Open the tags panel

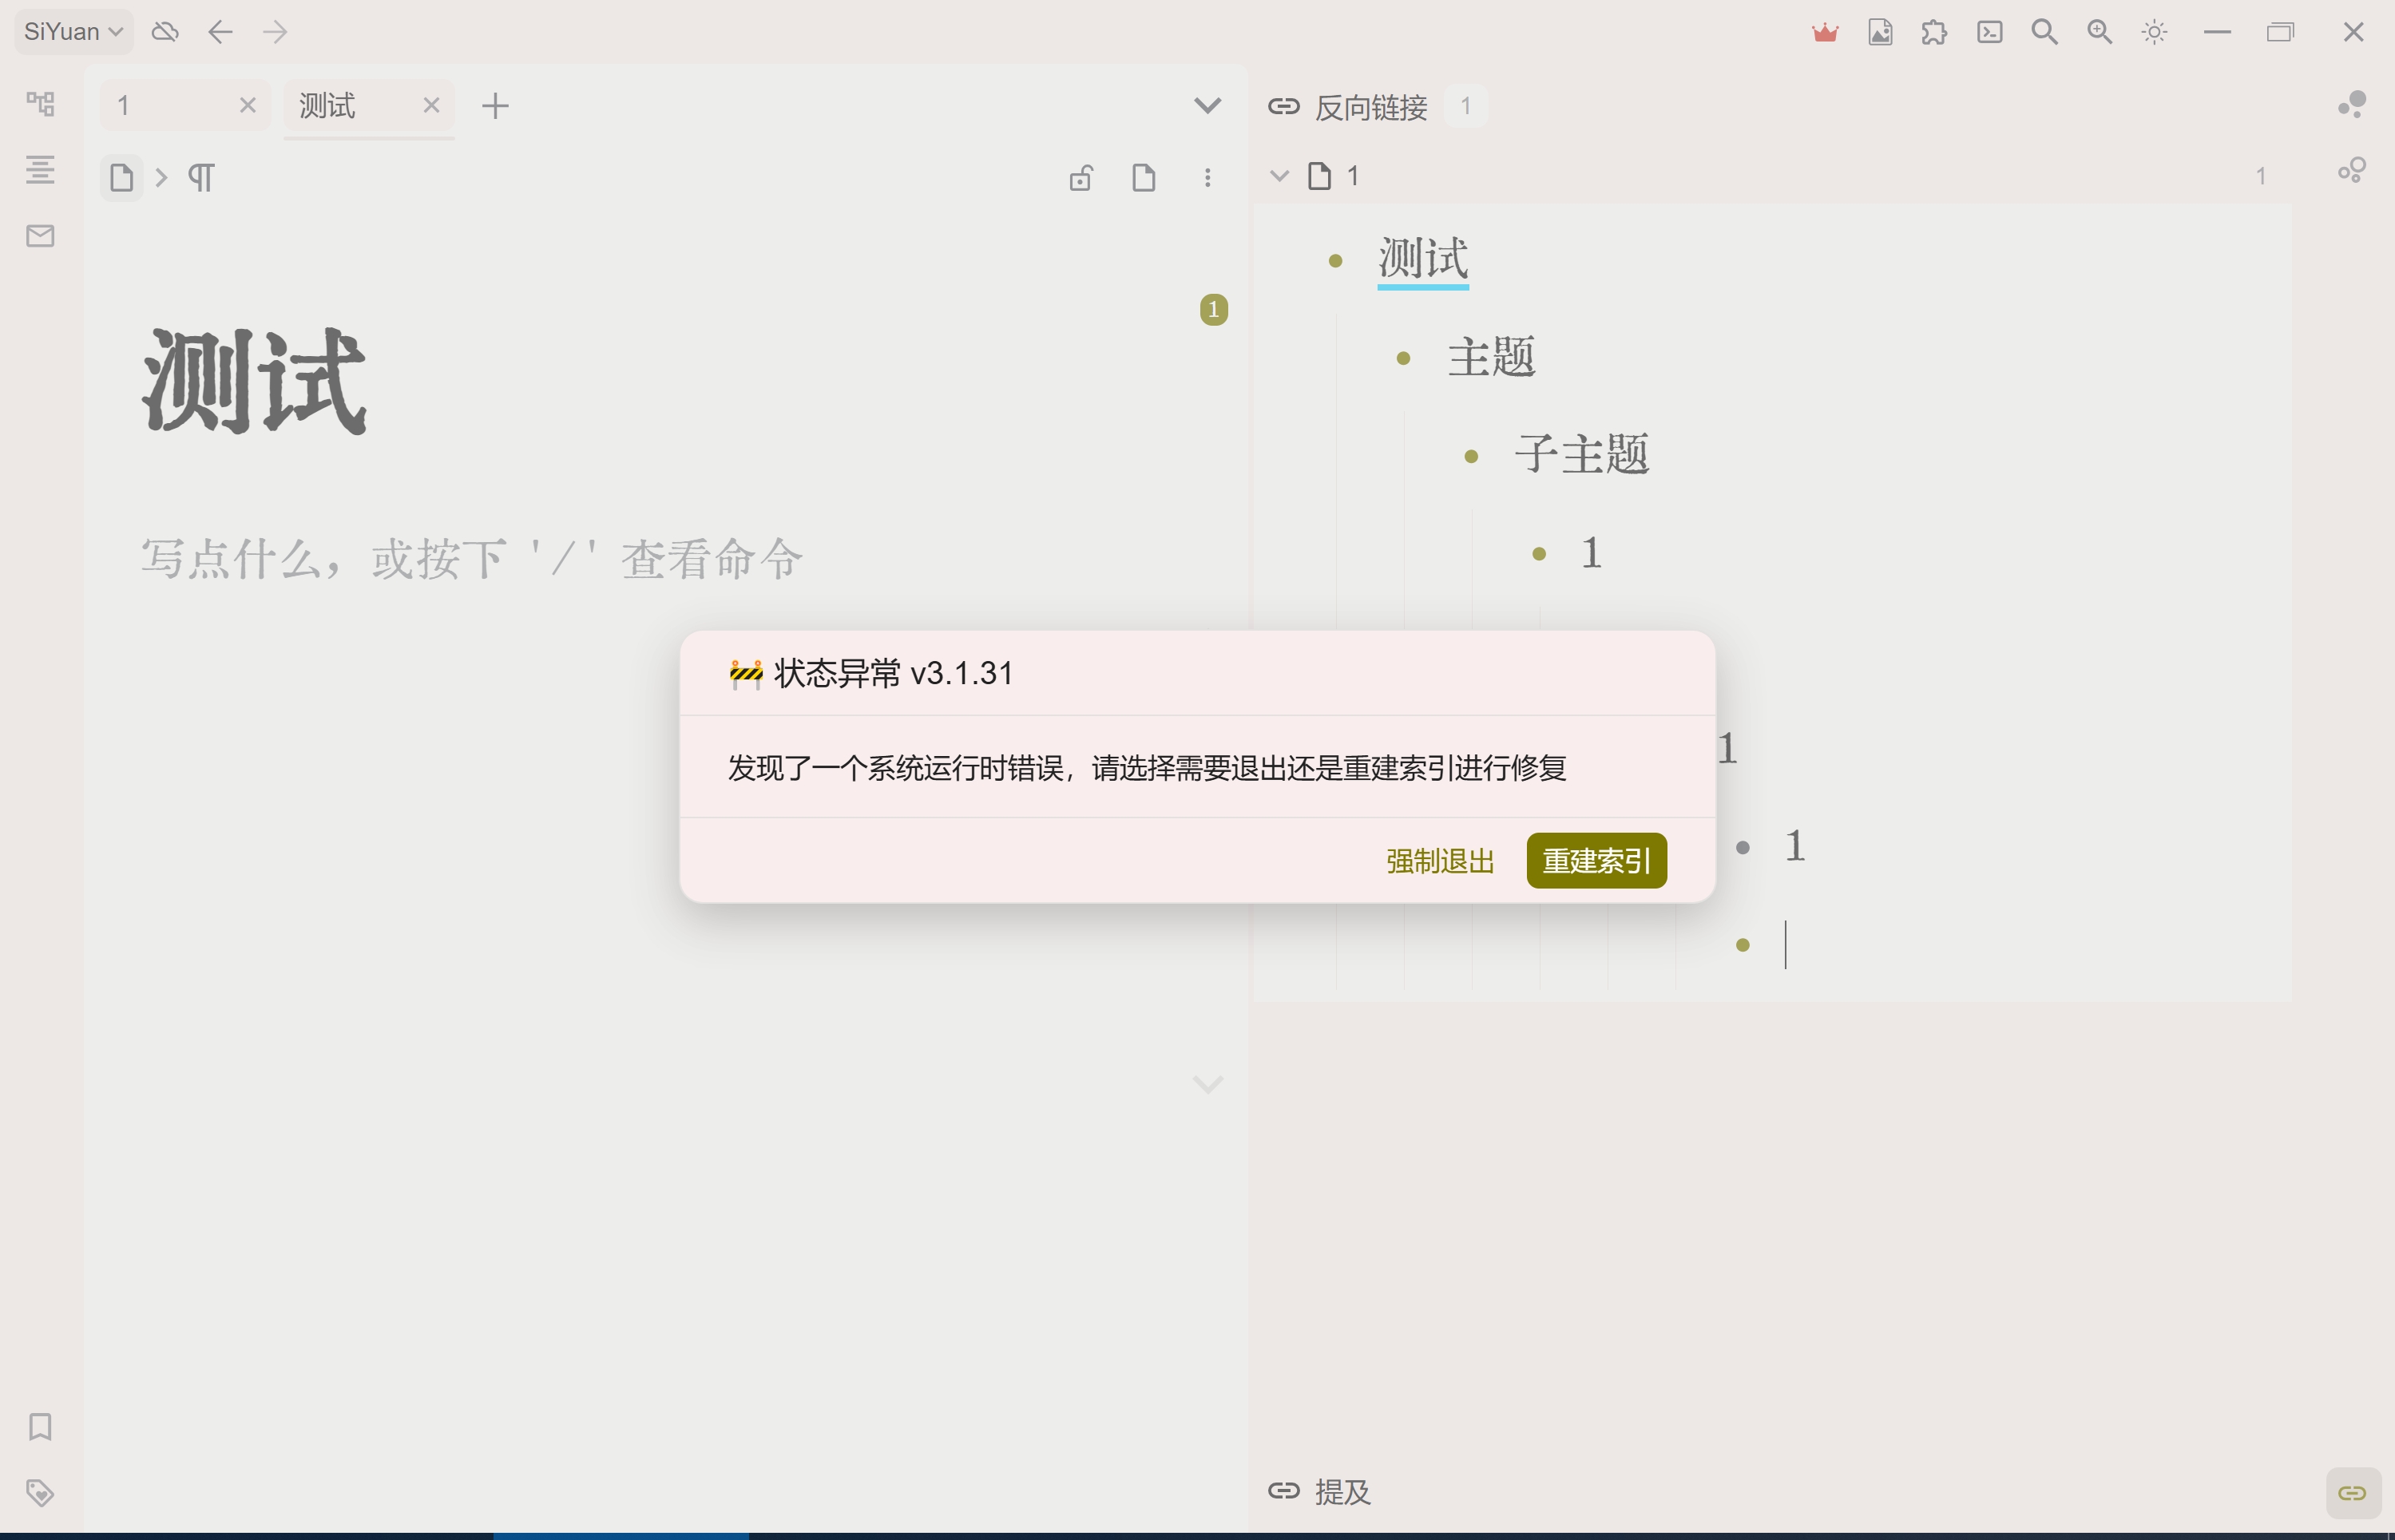point(40,1492)
